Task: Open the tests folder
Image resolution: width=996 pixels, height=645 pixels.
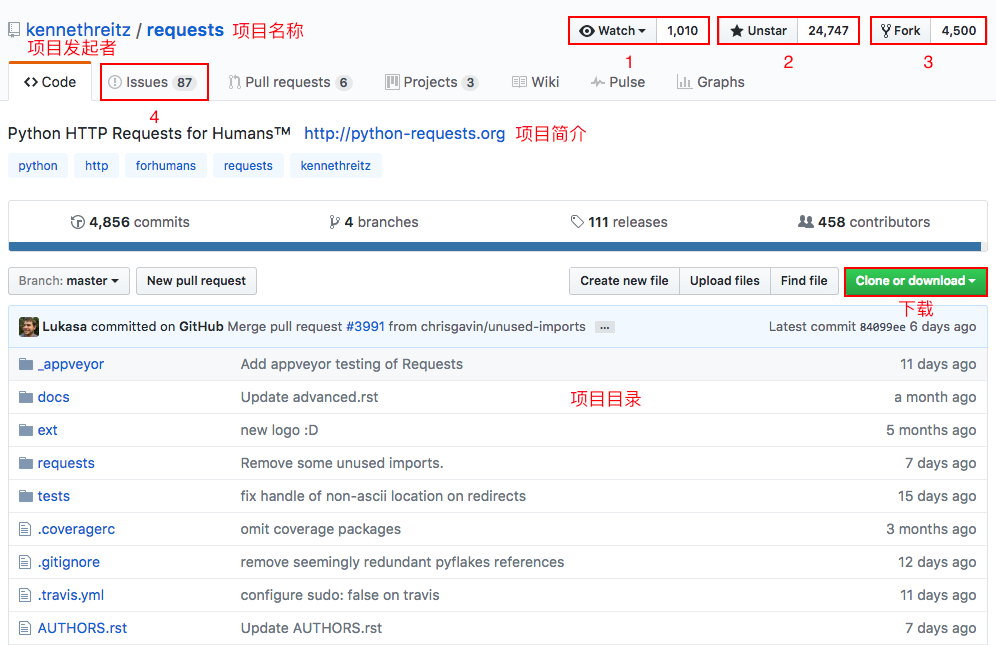Action: tap(53, 496)
